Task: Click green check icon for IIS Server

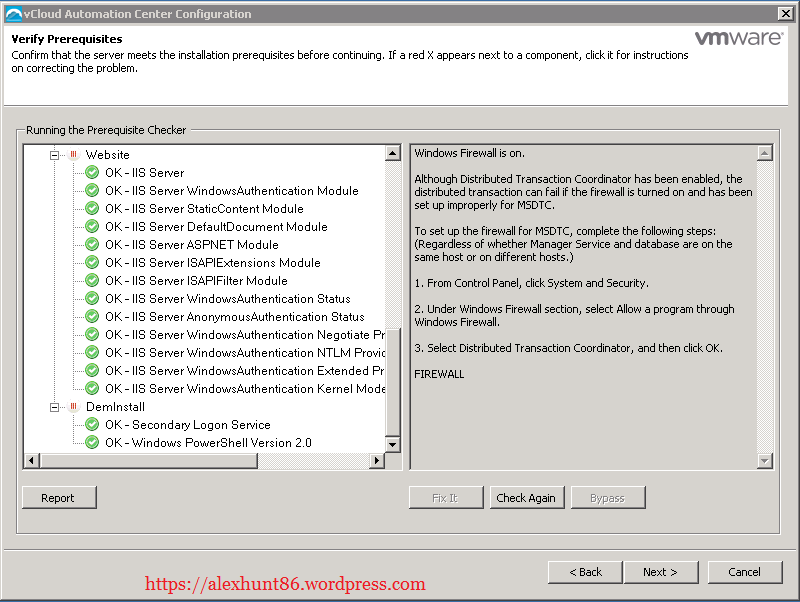Action: [92, 172]
